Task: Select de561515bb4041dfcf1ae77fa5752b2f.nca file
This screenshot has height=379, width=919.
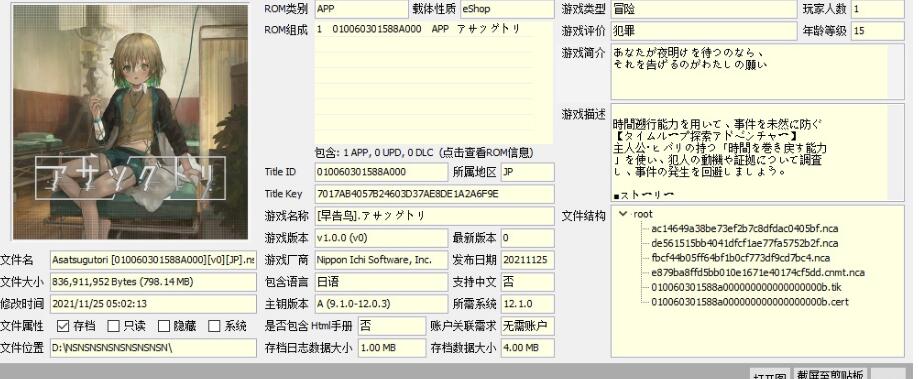Action: 744,243
